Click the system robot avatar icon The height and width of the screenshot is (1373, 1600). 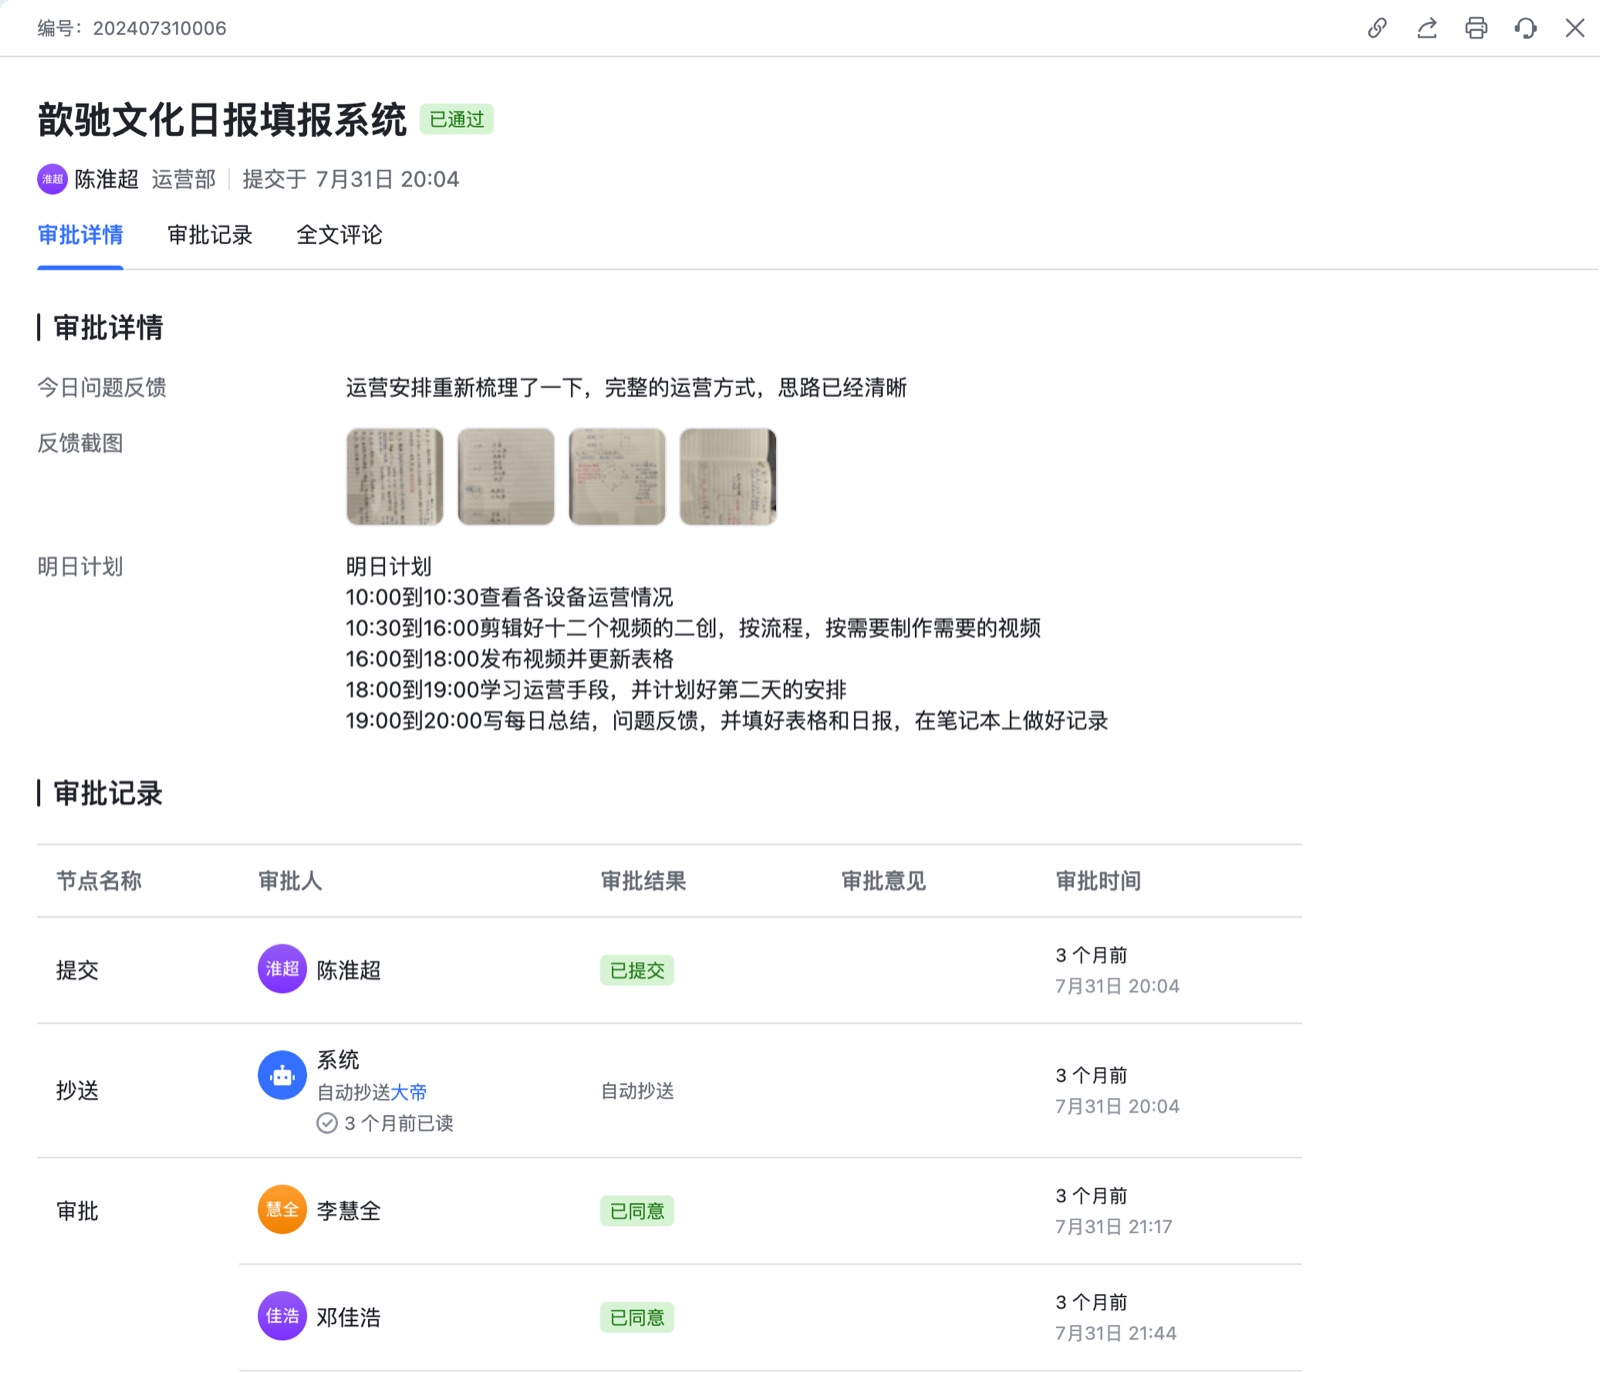pyautogui.click(x=282, y=1076)
